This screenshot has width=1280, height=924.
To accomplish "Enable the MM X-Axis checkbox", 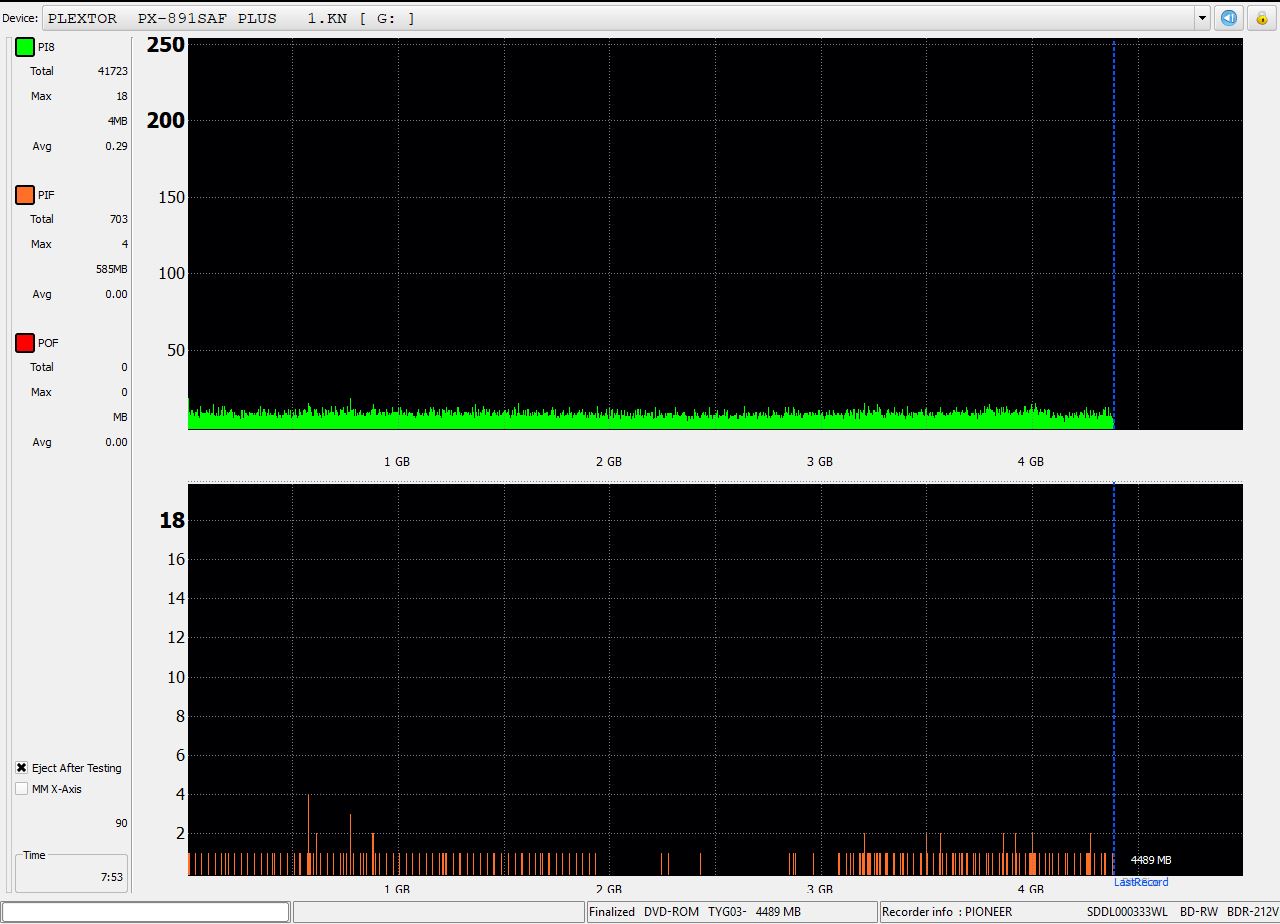I will coord(22,789).
